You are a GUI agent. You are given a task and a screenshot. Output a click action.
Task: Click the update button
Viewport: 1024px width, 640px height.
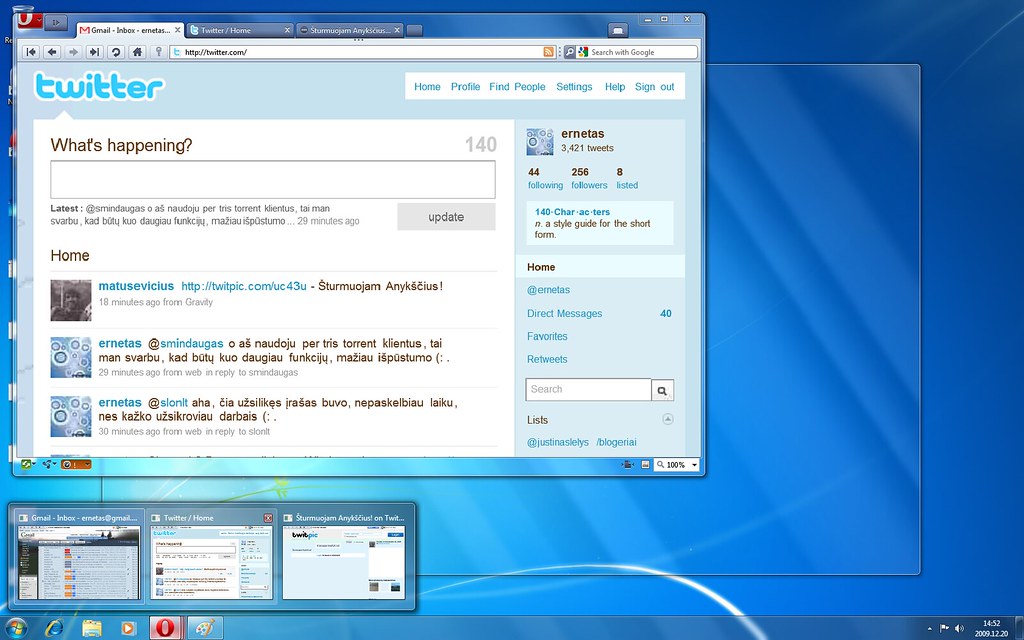[446, 217]
